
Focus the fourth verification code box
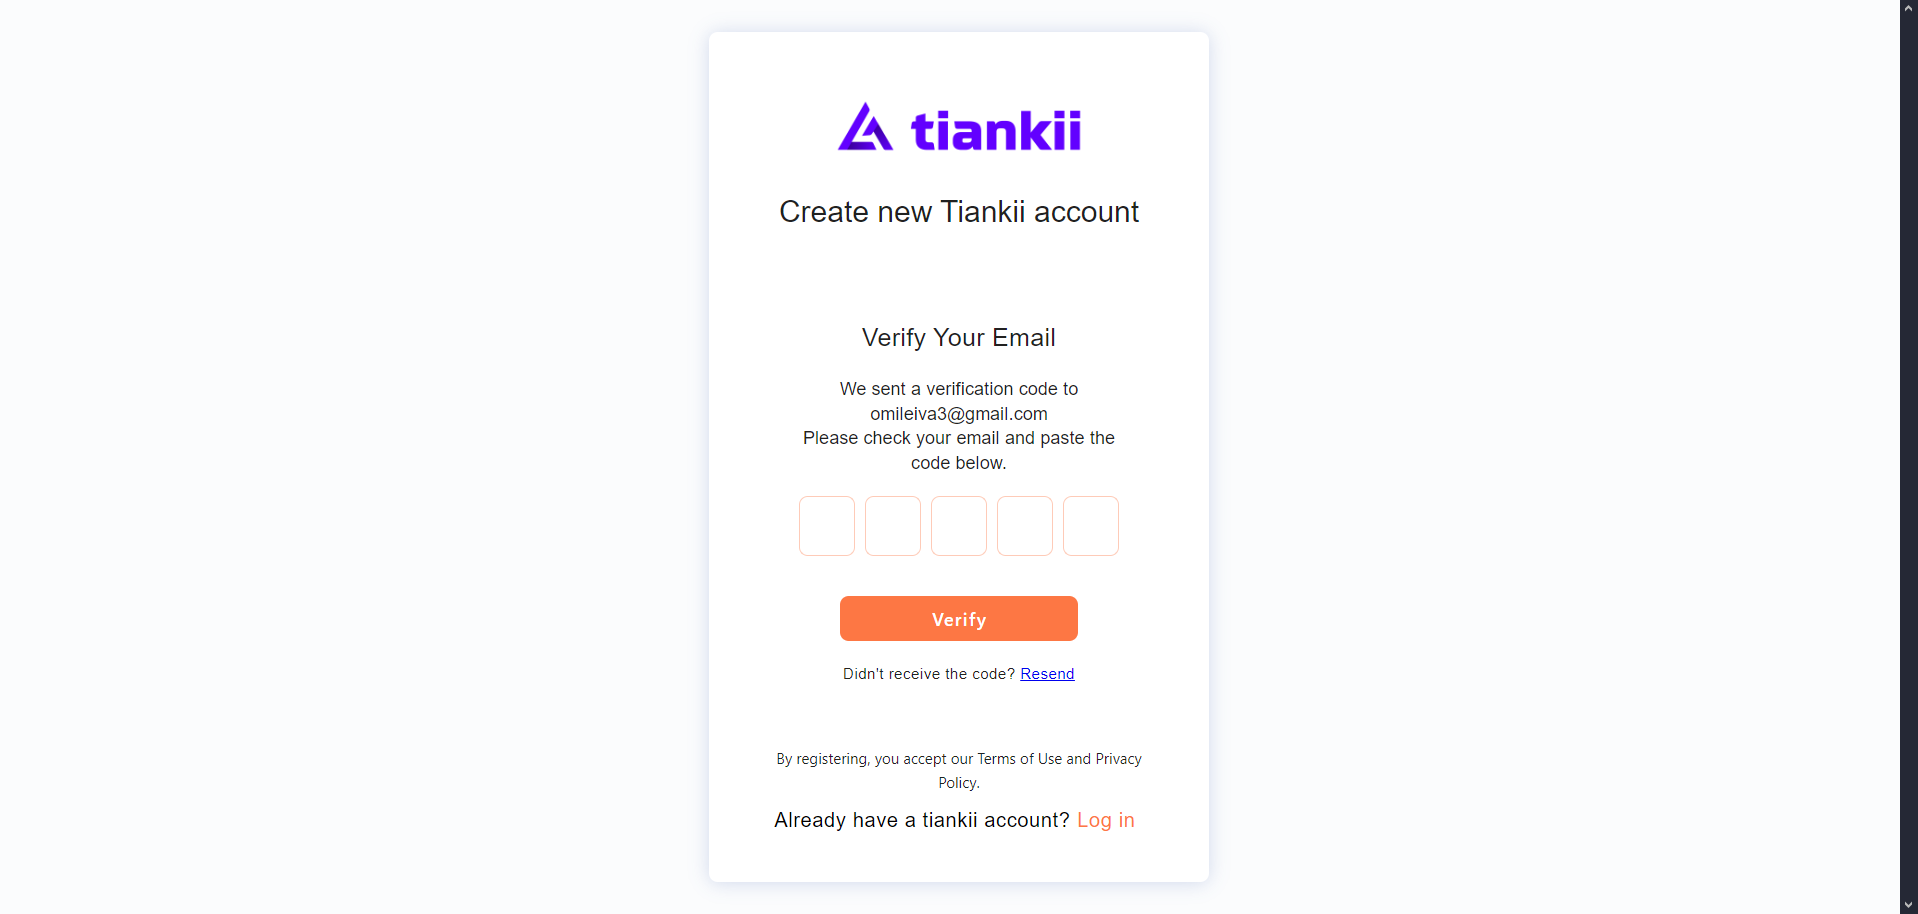(x=1025, y=526)
